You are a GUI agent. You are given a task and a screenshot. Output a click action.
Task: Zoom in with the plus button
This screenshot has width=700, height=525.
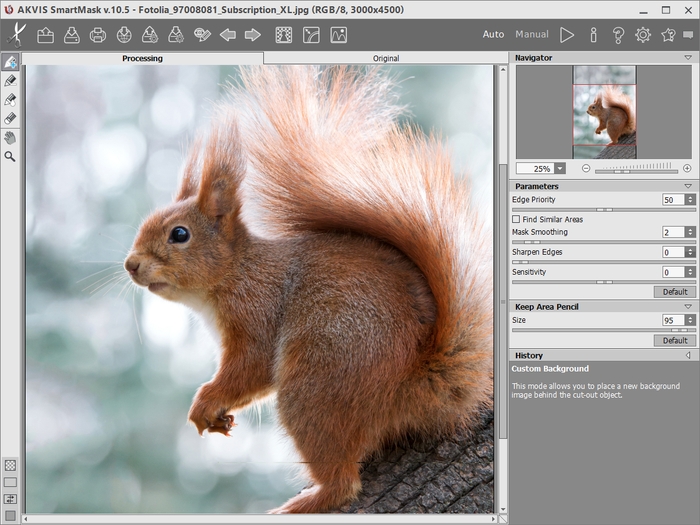(687, 168)
